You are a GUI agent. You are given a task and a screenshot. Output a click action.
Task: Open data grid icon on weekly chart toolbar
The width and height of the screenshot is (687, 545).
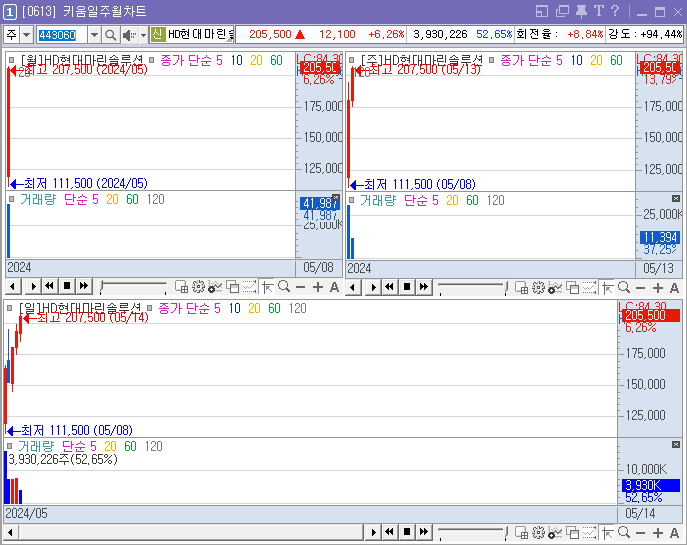tap(521, 287)
